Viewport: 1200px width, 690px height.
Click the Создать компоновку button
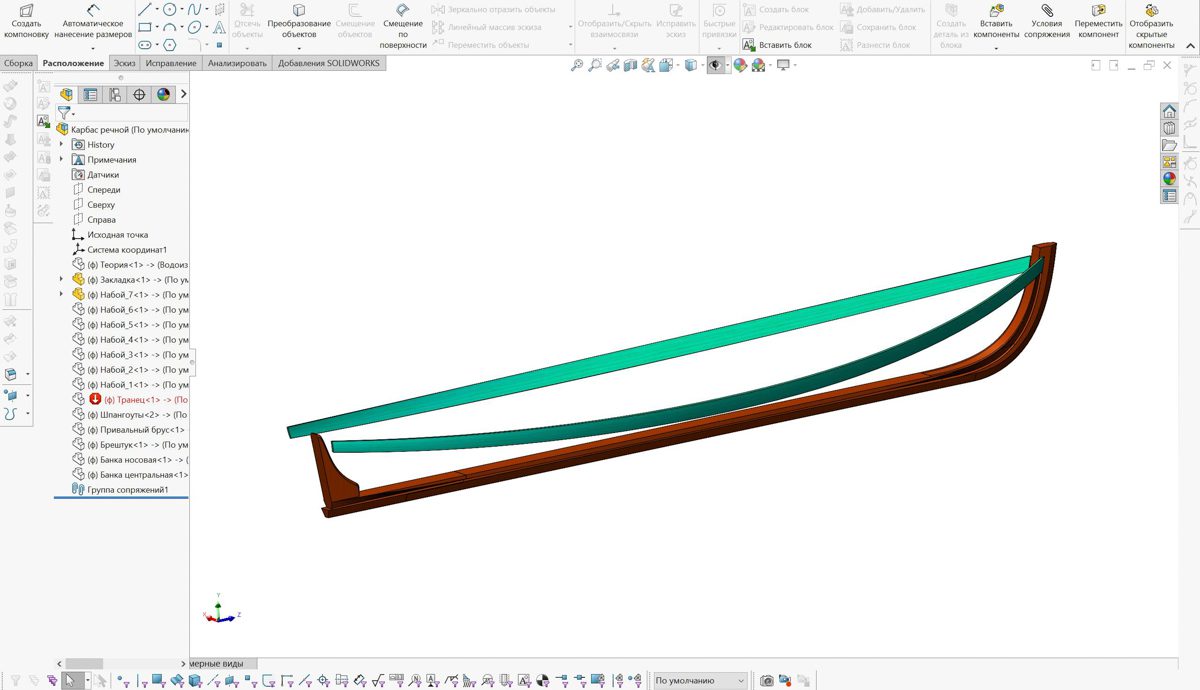click(26, 24)
